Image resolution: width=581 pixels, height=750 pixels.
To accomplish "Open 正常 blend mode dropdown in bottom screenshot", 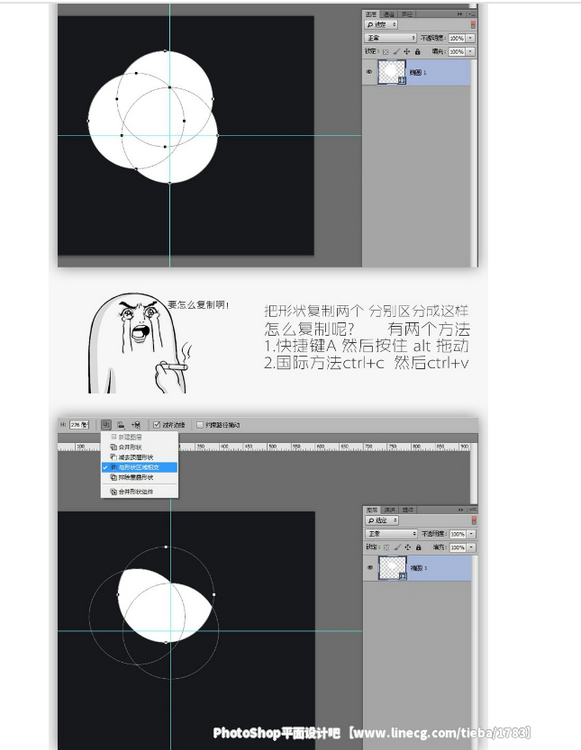I will (392, 533).
